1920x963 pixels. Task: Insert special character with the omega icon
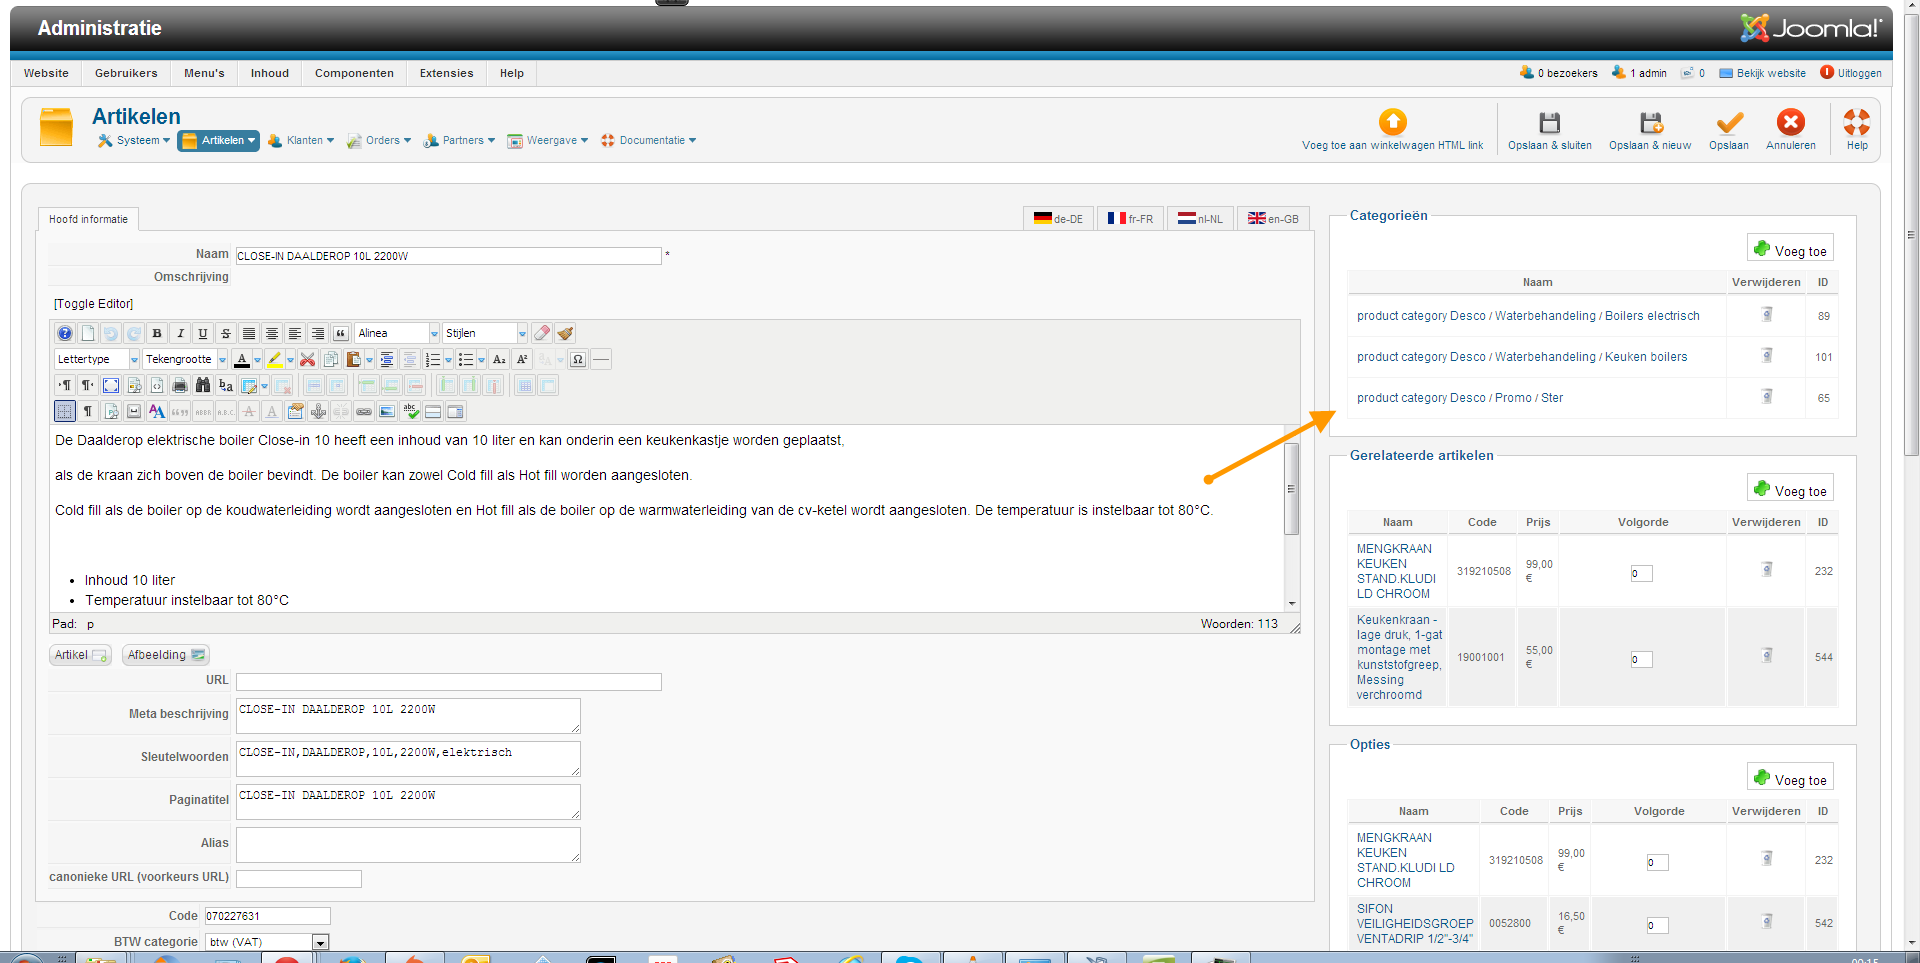pyautogui.click(x=578, y=359)
